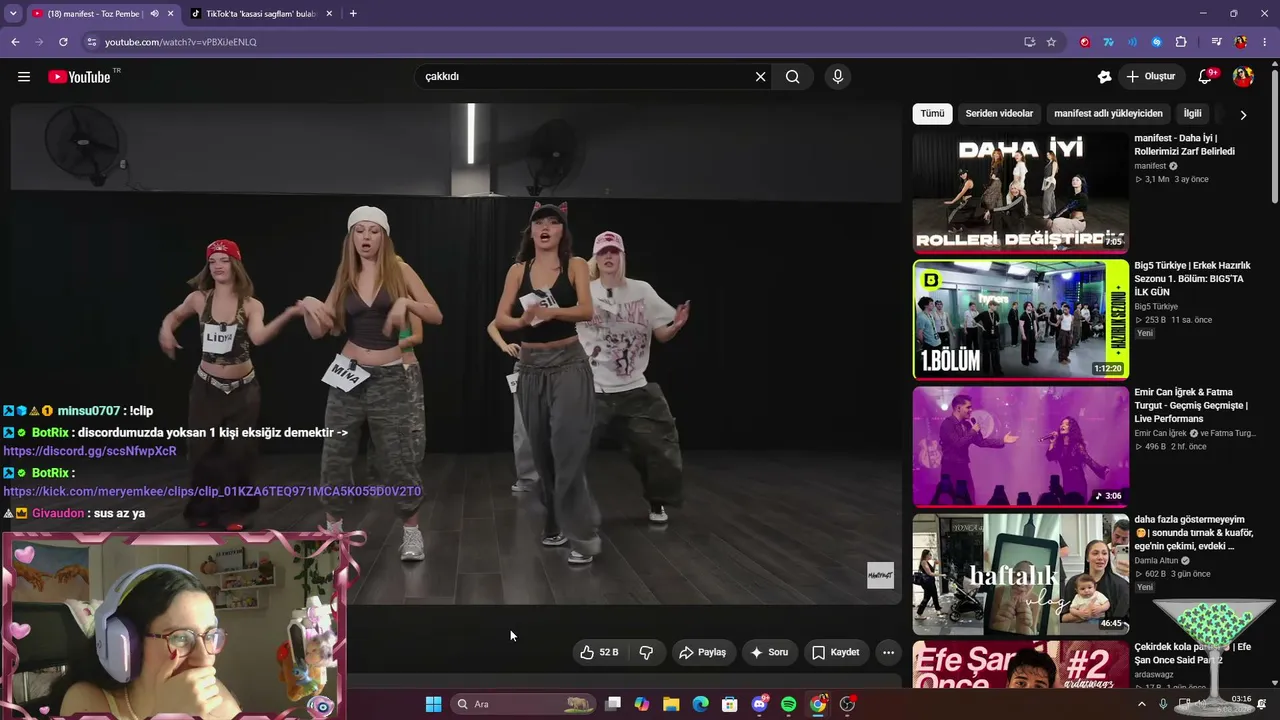Run search with the magnifier button
This screenshot has height=720, width=1280.
coord(793,77)
